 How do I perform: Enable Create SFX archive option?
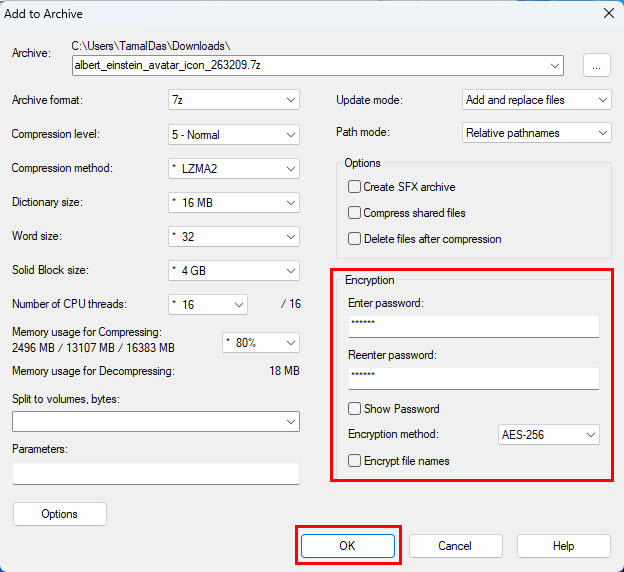[354, 187]
